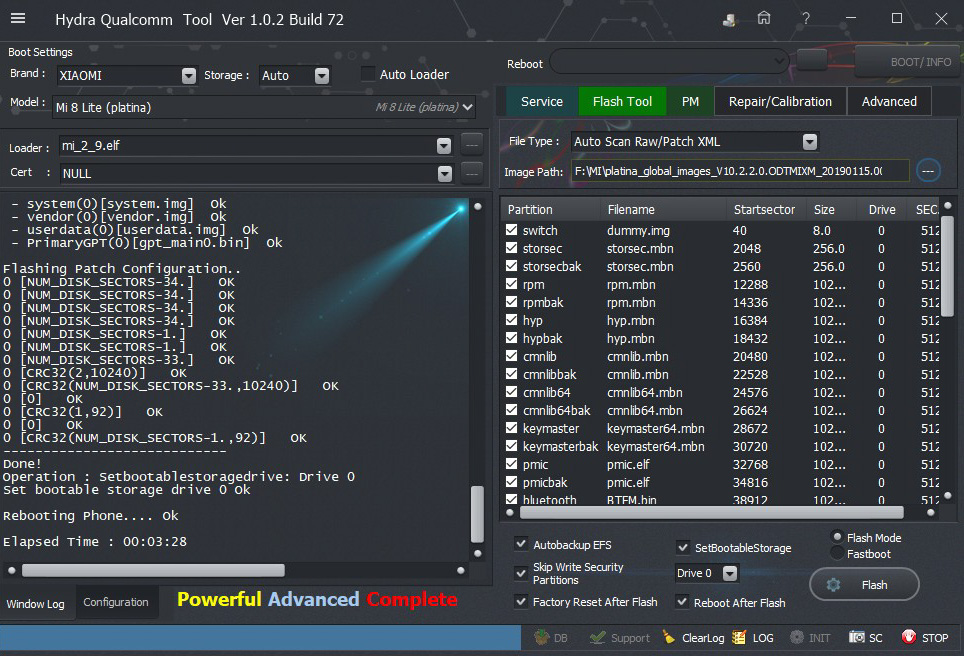Select Flash Mode radio button

837,537
